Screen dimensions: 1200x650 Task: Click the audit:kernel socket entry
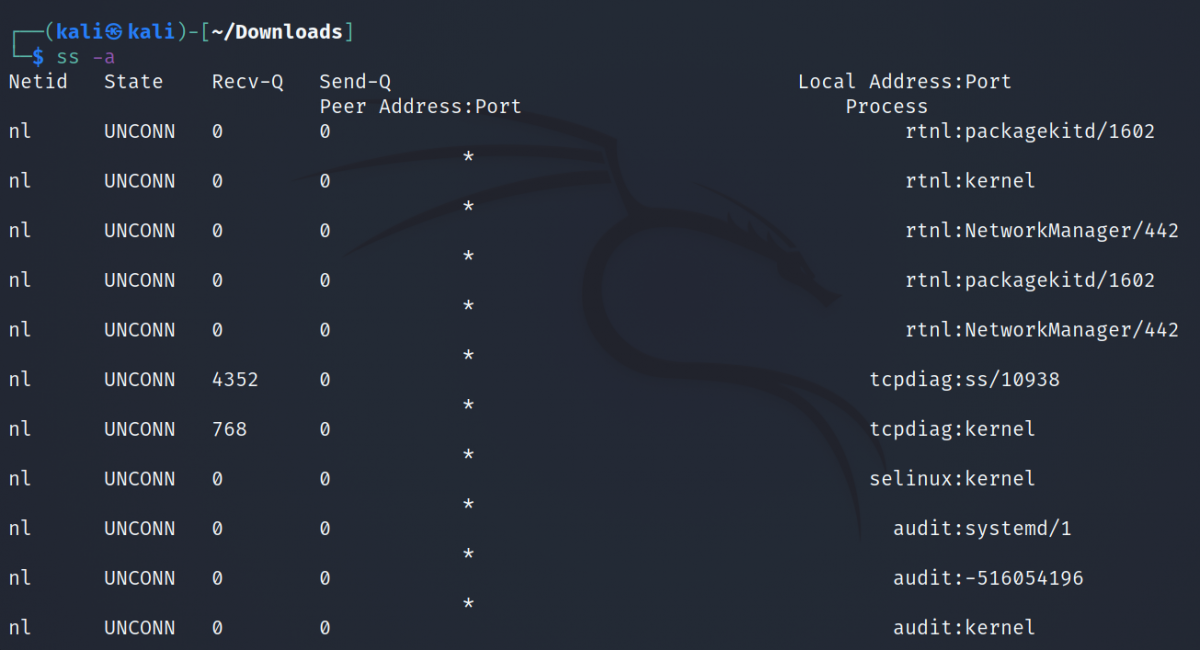click(963, 628)
